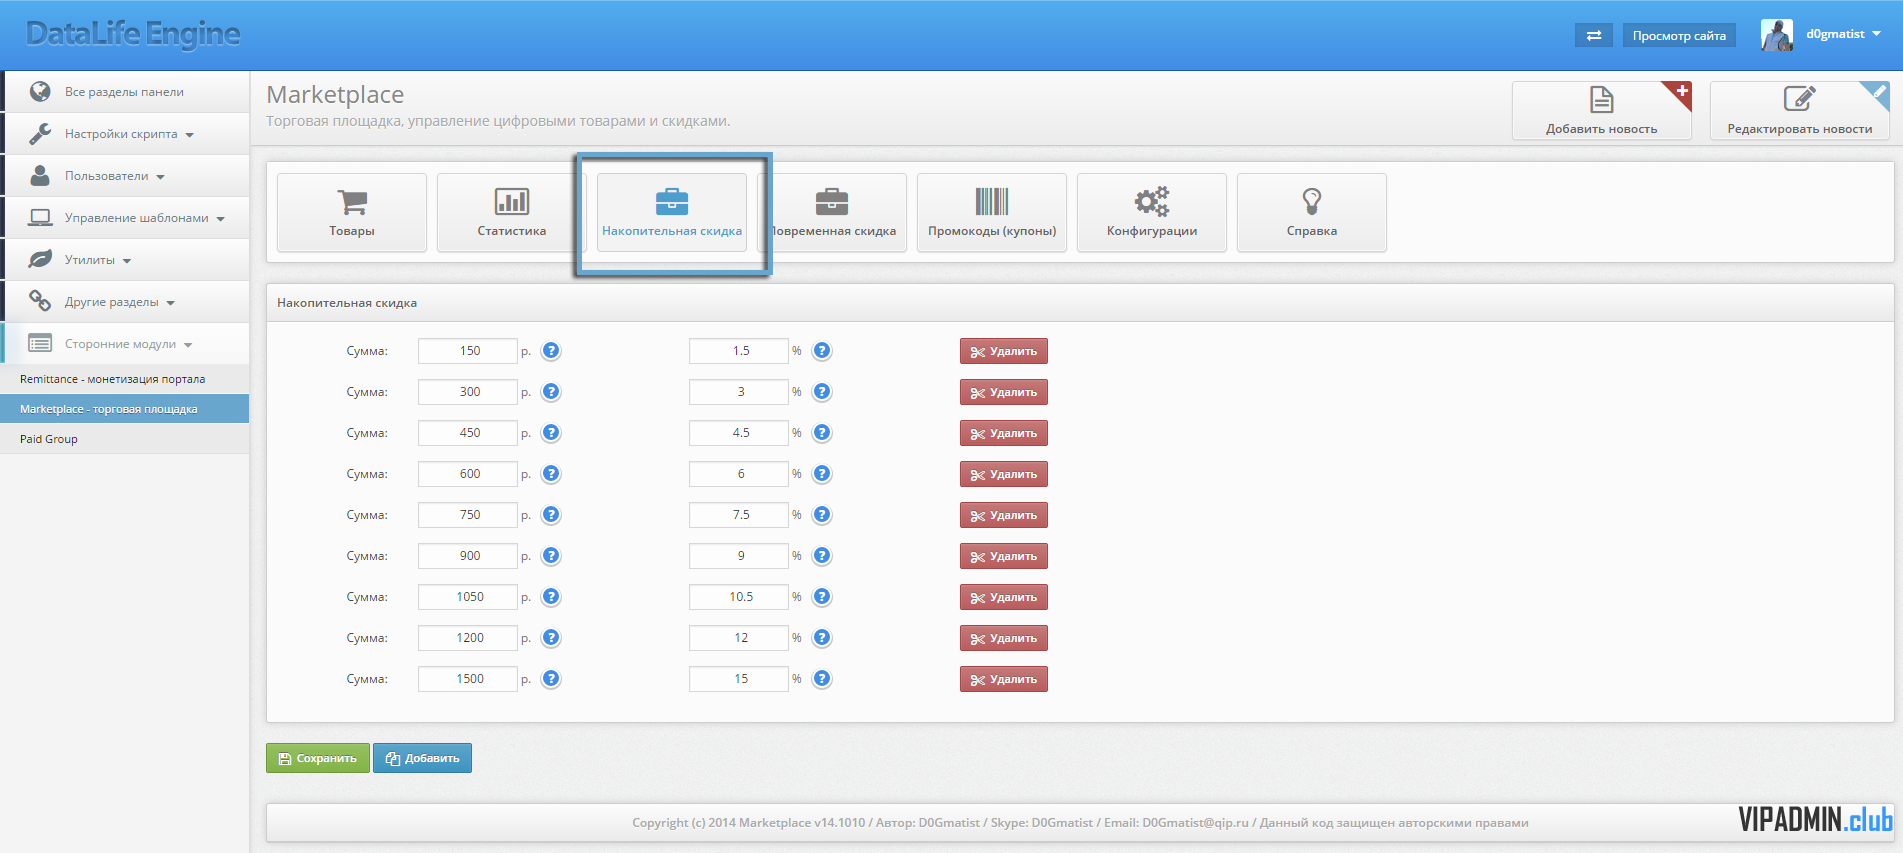1903x853 pixels.
Task: Open the Статистика chart section
Action: click(512, 213)
